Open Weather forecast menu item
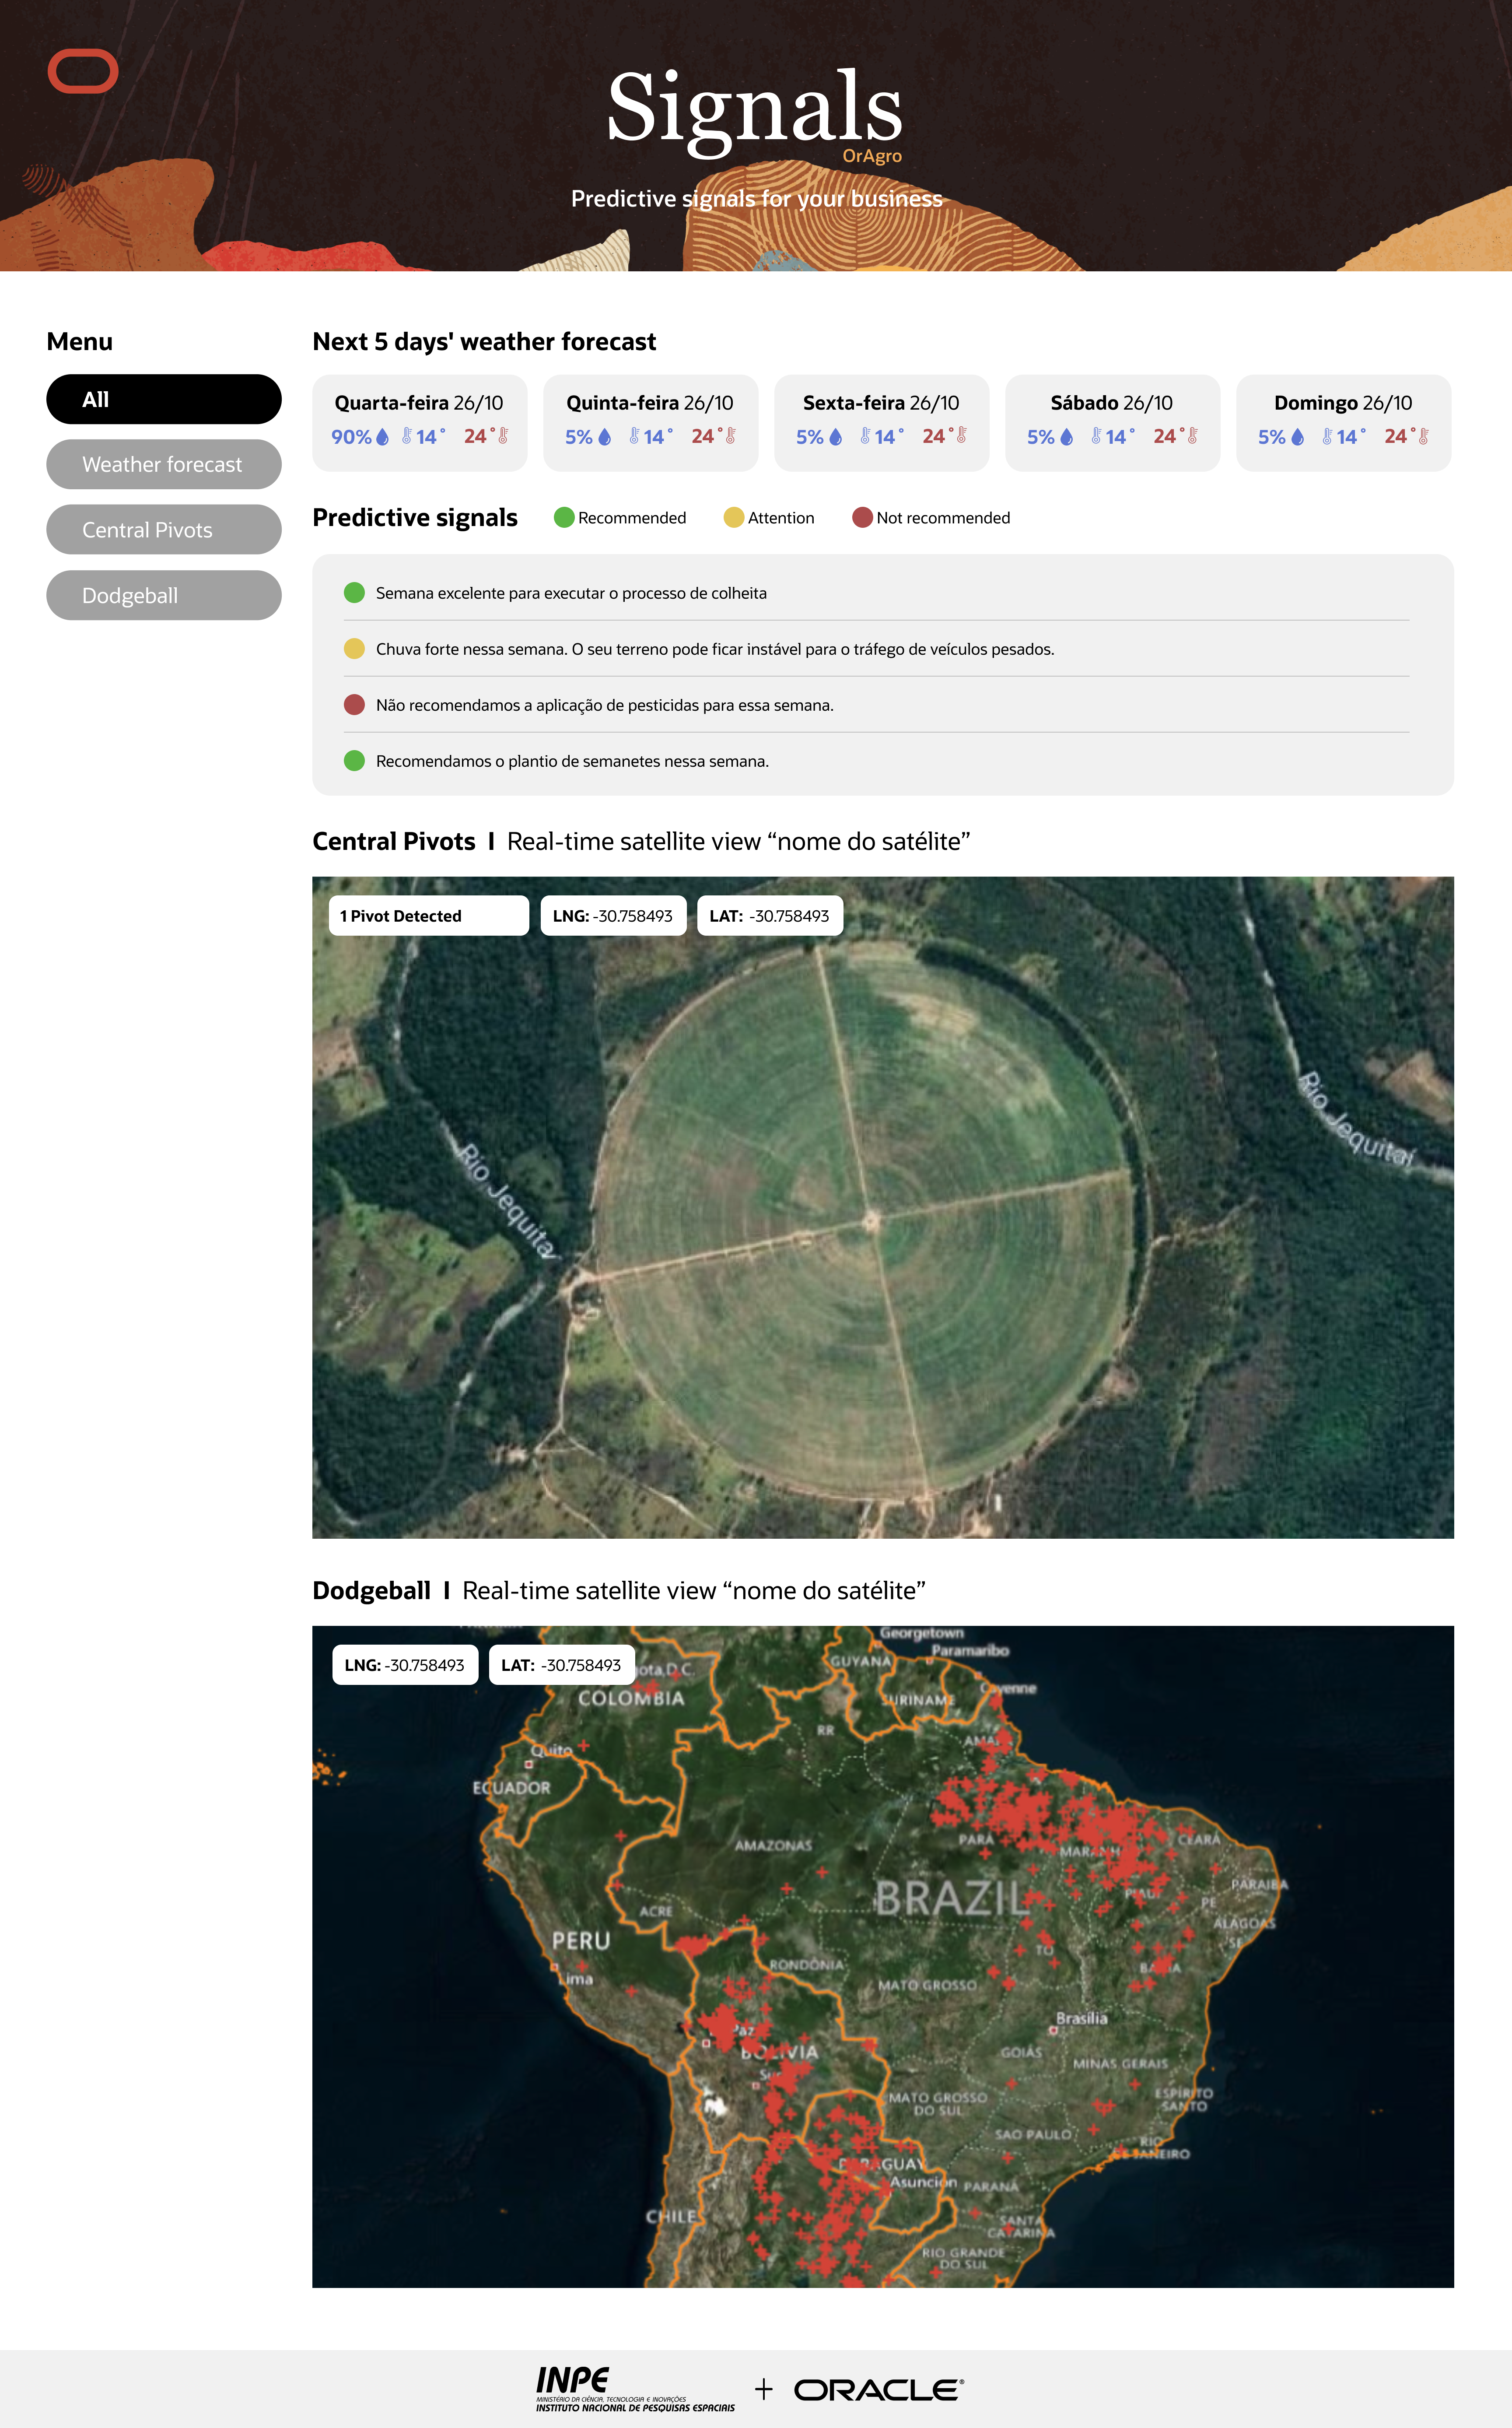The width and height of the screenshot is (1512, 2428). [164, 464]
